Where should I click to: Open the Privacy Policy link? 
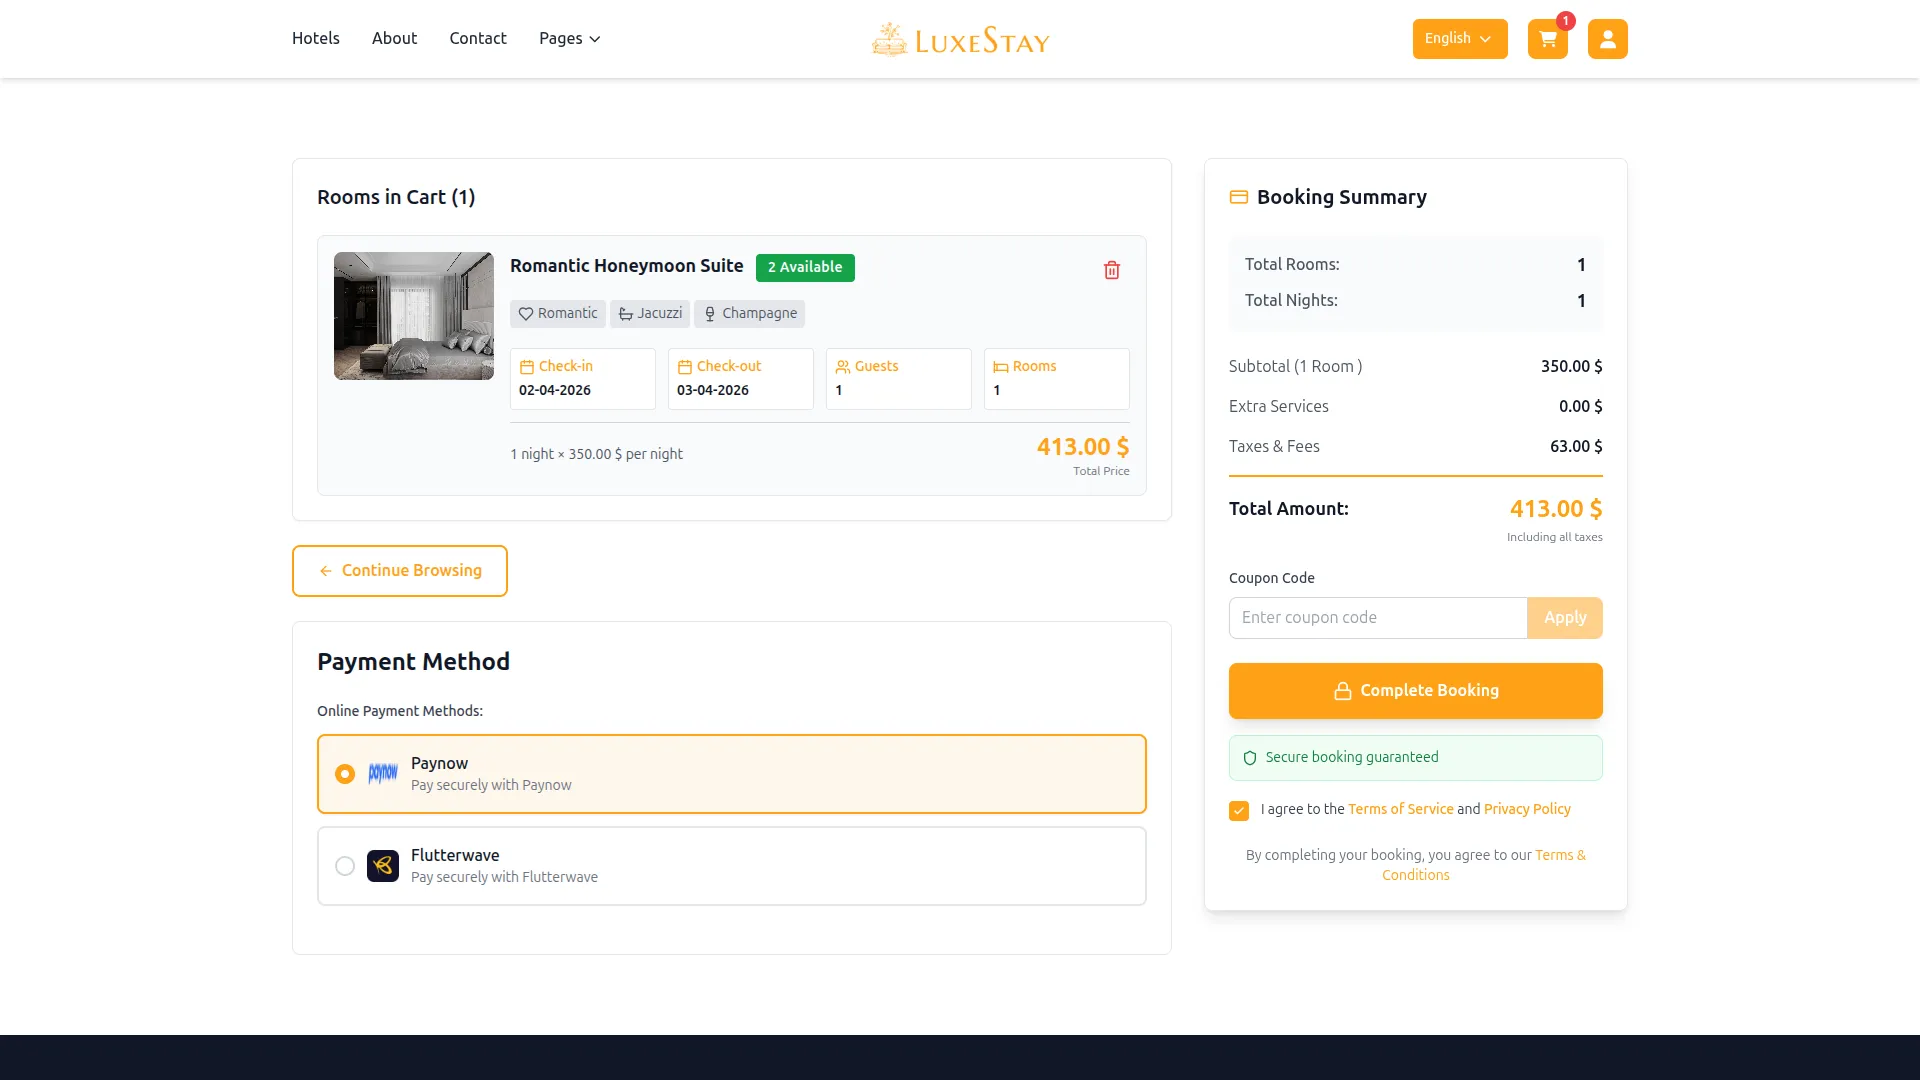pyautogui.click(x=1527, y=809)
